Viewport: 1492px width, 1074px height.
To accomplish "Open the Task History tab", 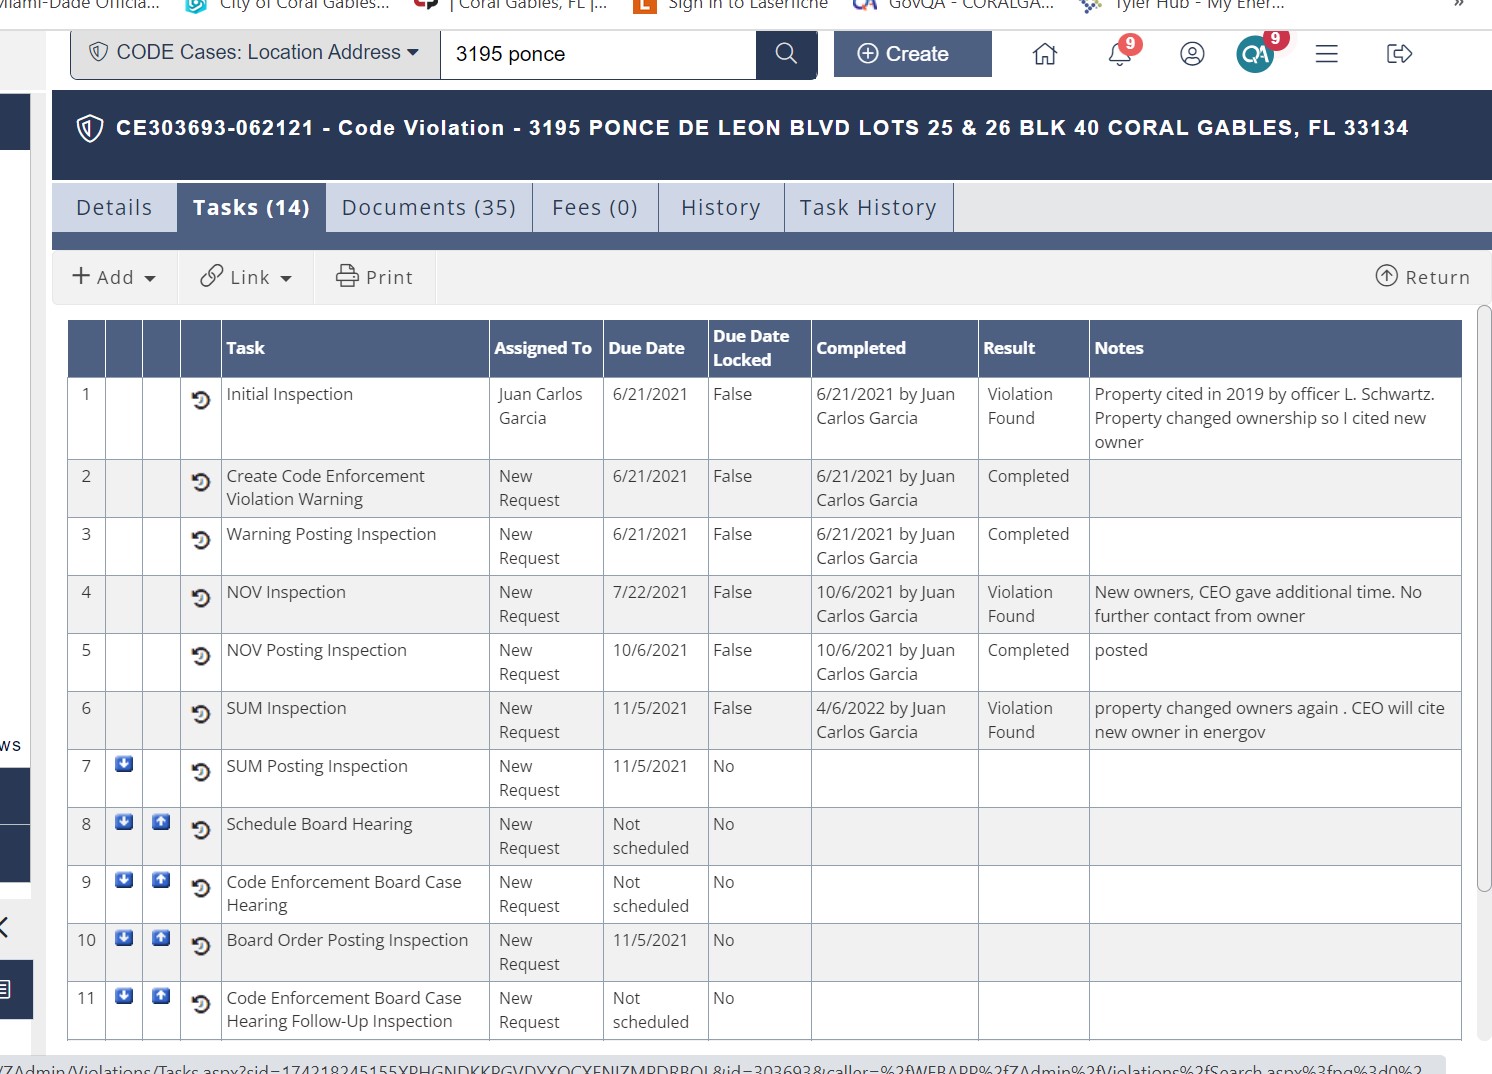I will coord(868,208).
